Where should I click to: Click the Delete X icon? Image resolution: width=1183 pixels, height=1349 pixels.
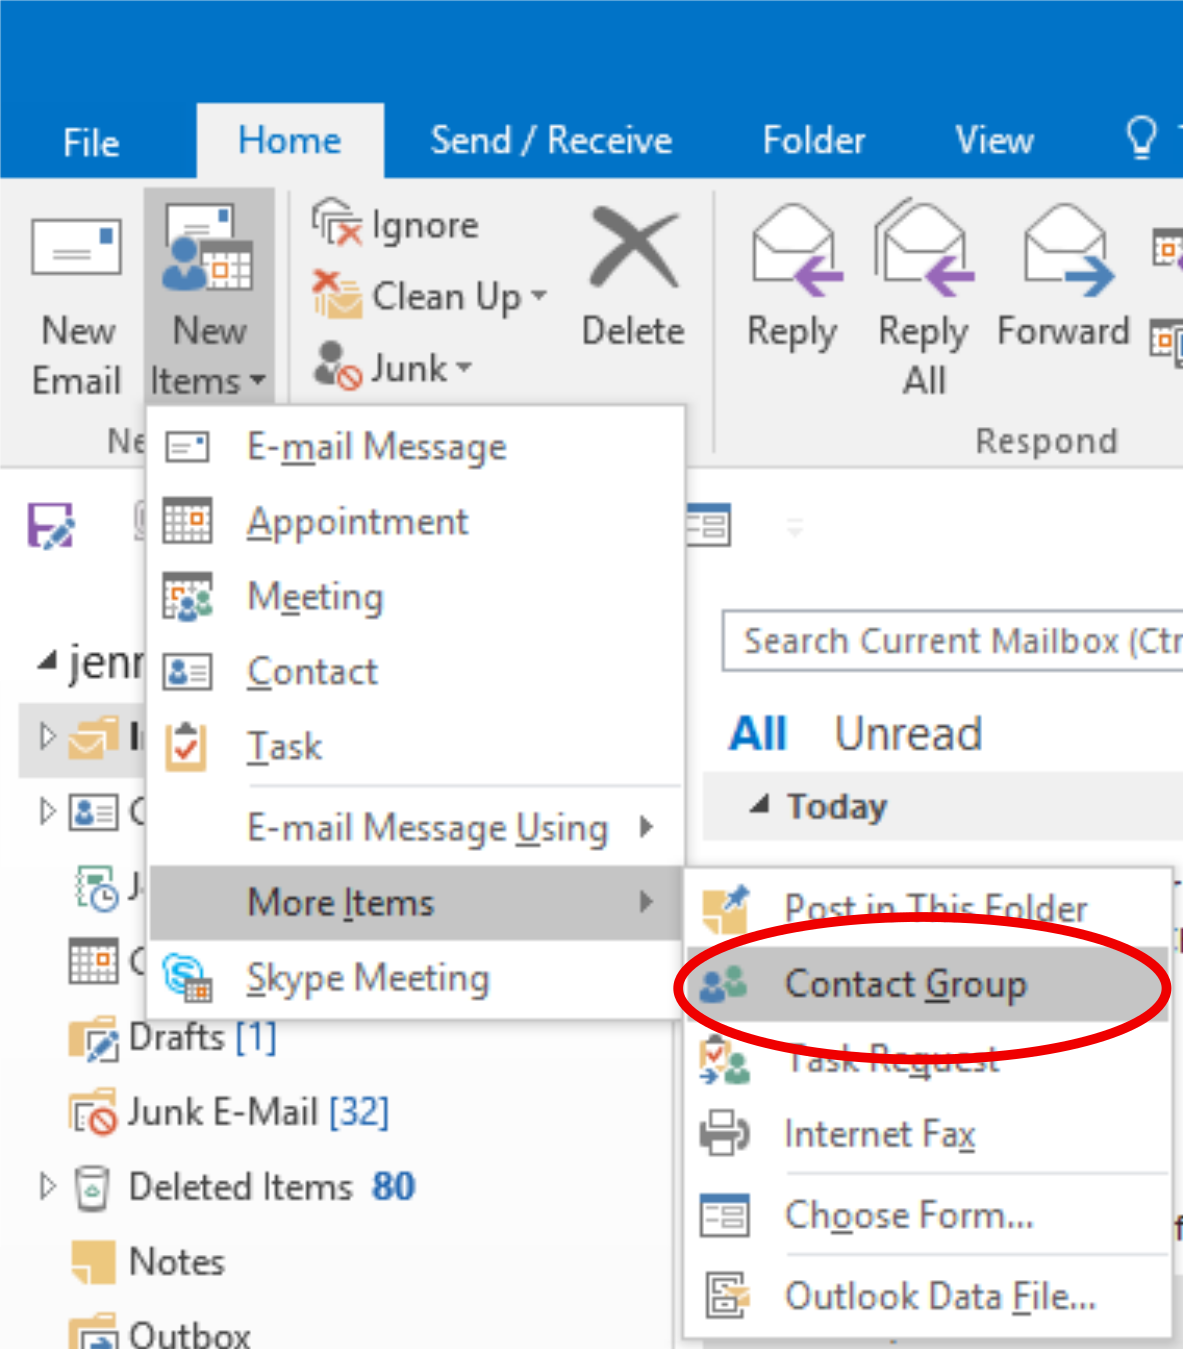point(633,248)
